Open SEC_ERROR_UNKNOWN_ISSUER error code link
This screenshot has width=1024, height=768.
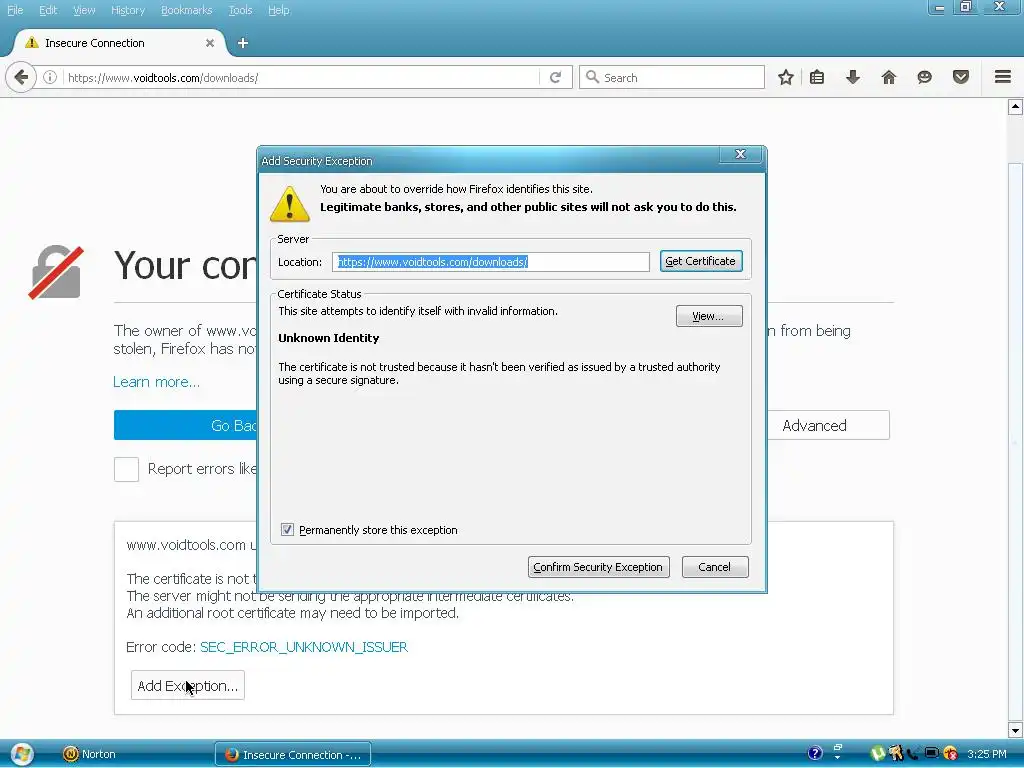[x=304, y=647]
